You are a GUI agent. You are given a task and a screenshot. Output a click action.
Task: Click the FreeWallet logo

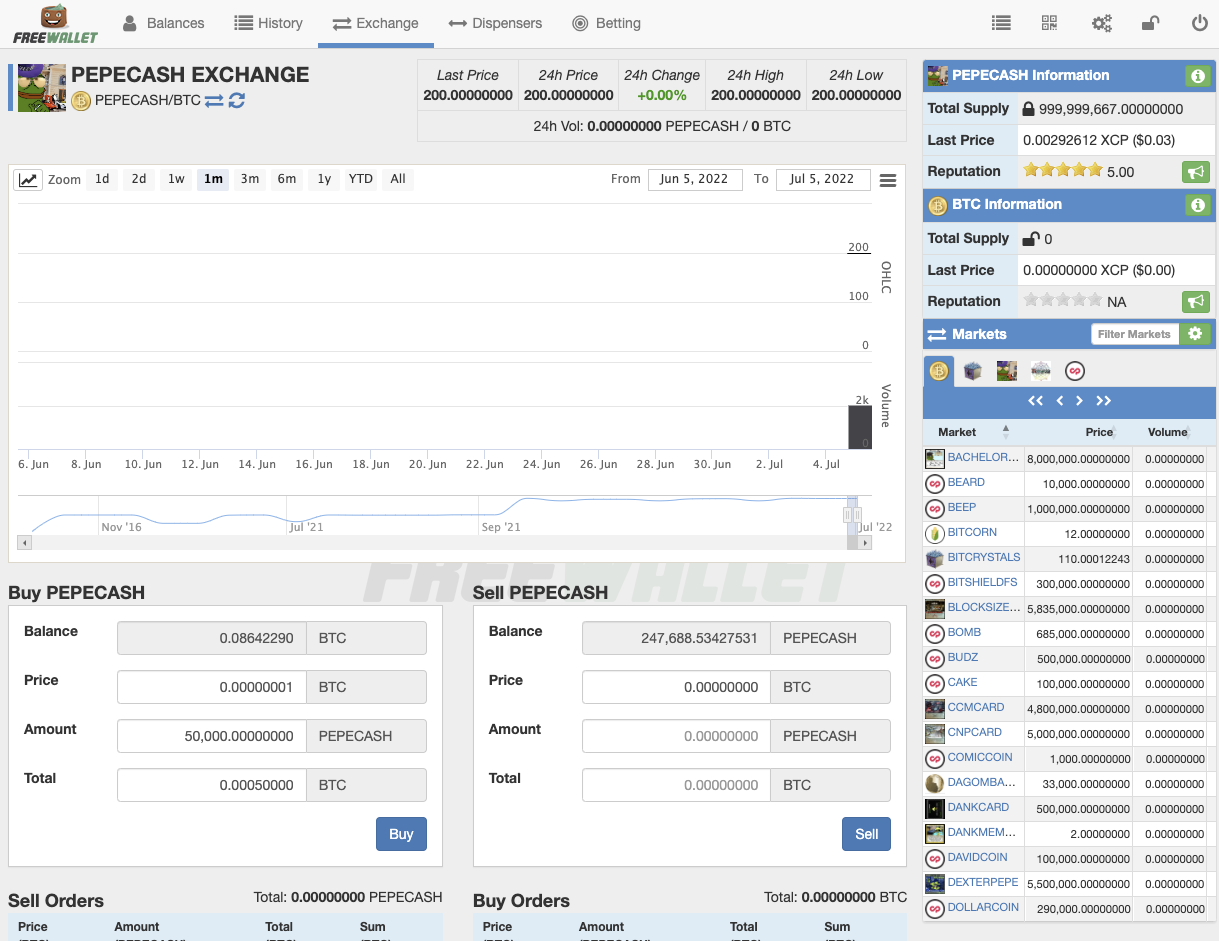click(56, 24)
